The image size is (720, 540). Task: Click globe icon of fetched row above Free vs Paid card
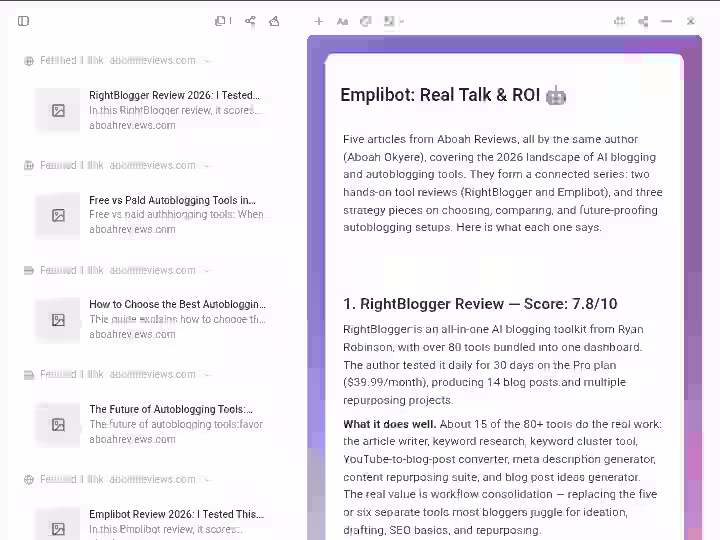(29, 165)
